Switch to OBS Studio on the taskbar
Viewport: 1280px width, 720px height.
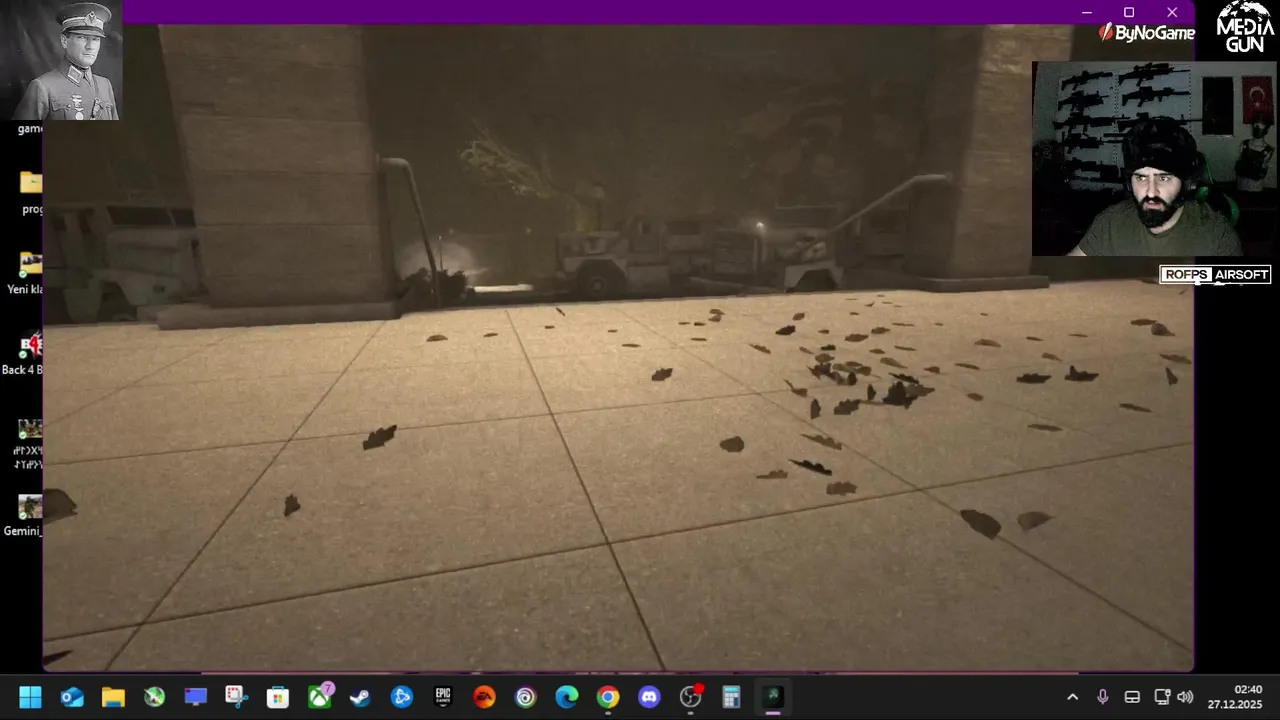(691, 696)
